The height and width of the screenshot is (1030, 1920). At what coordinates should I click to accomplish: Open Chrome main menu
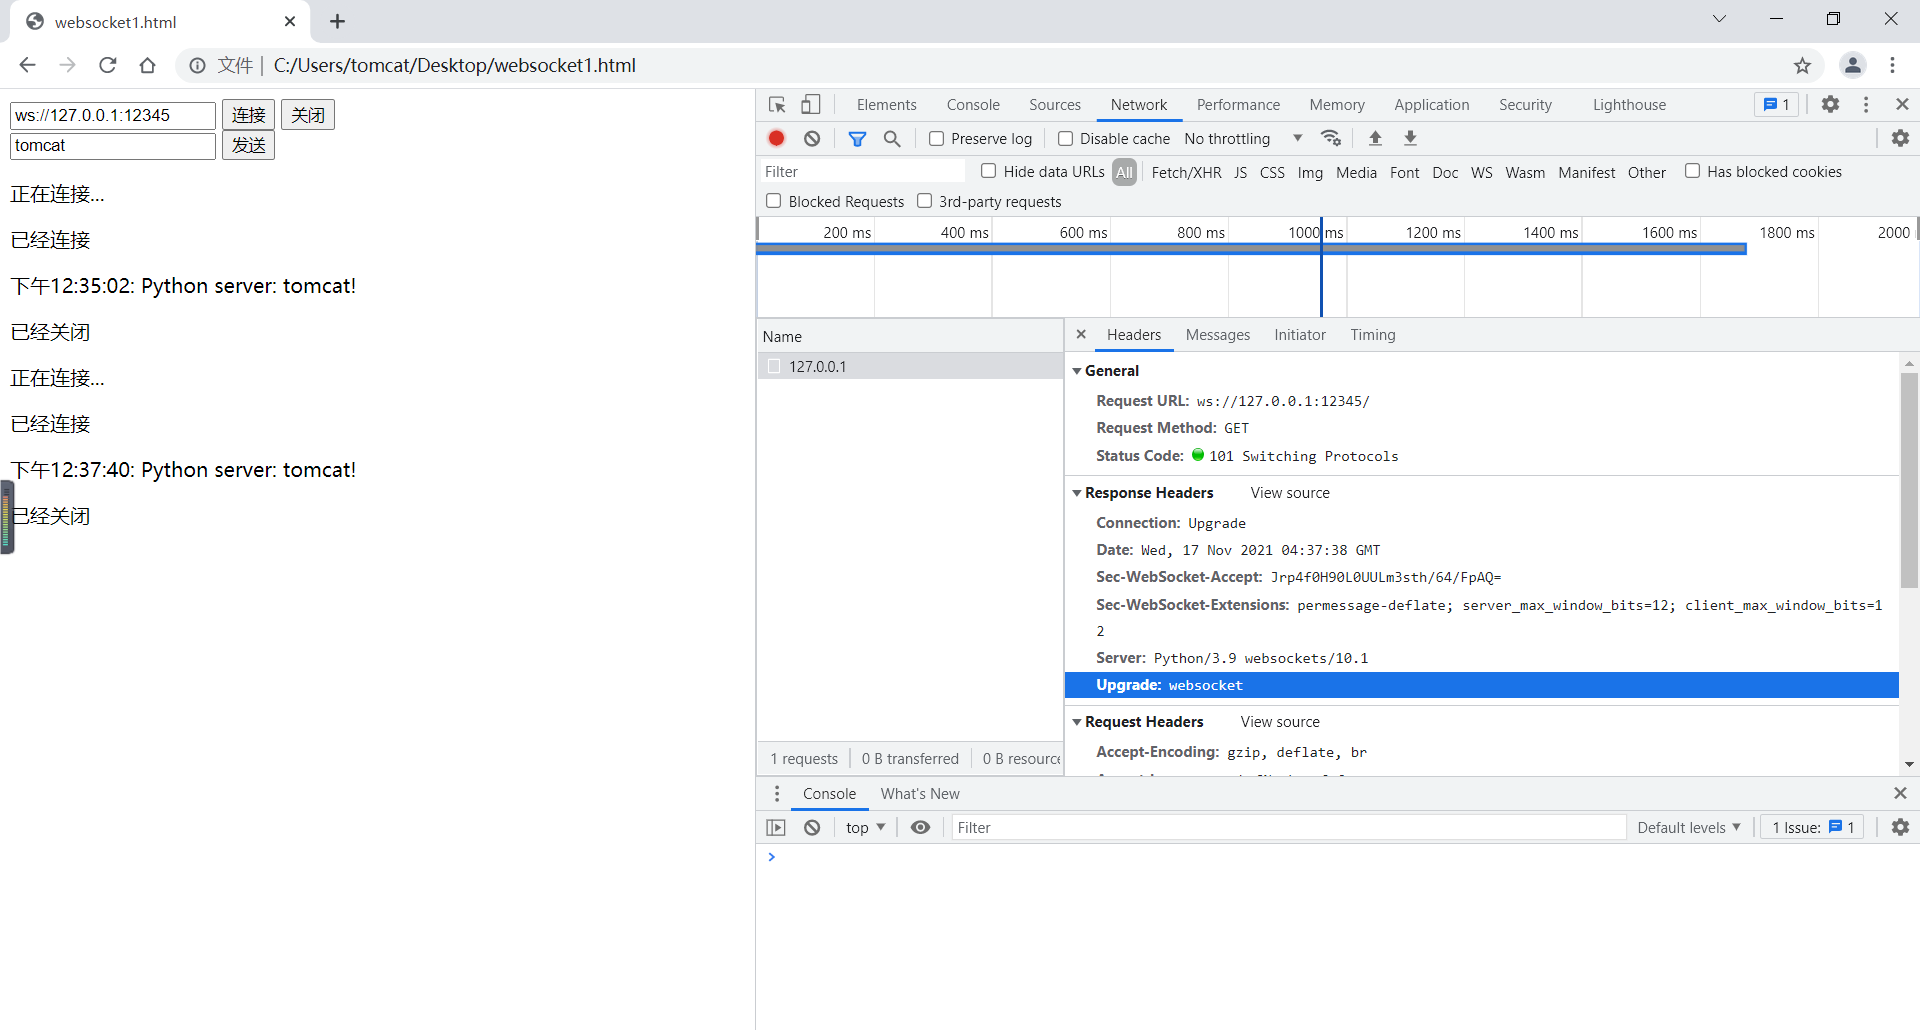tap(1892, 65)
